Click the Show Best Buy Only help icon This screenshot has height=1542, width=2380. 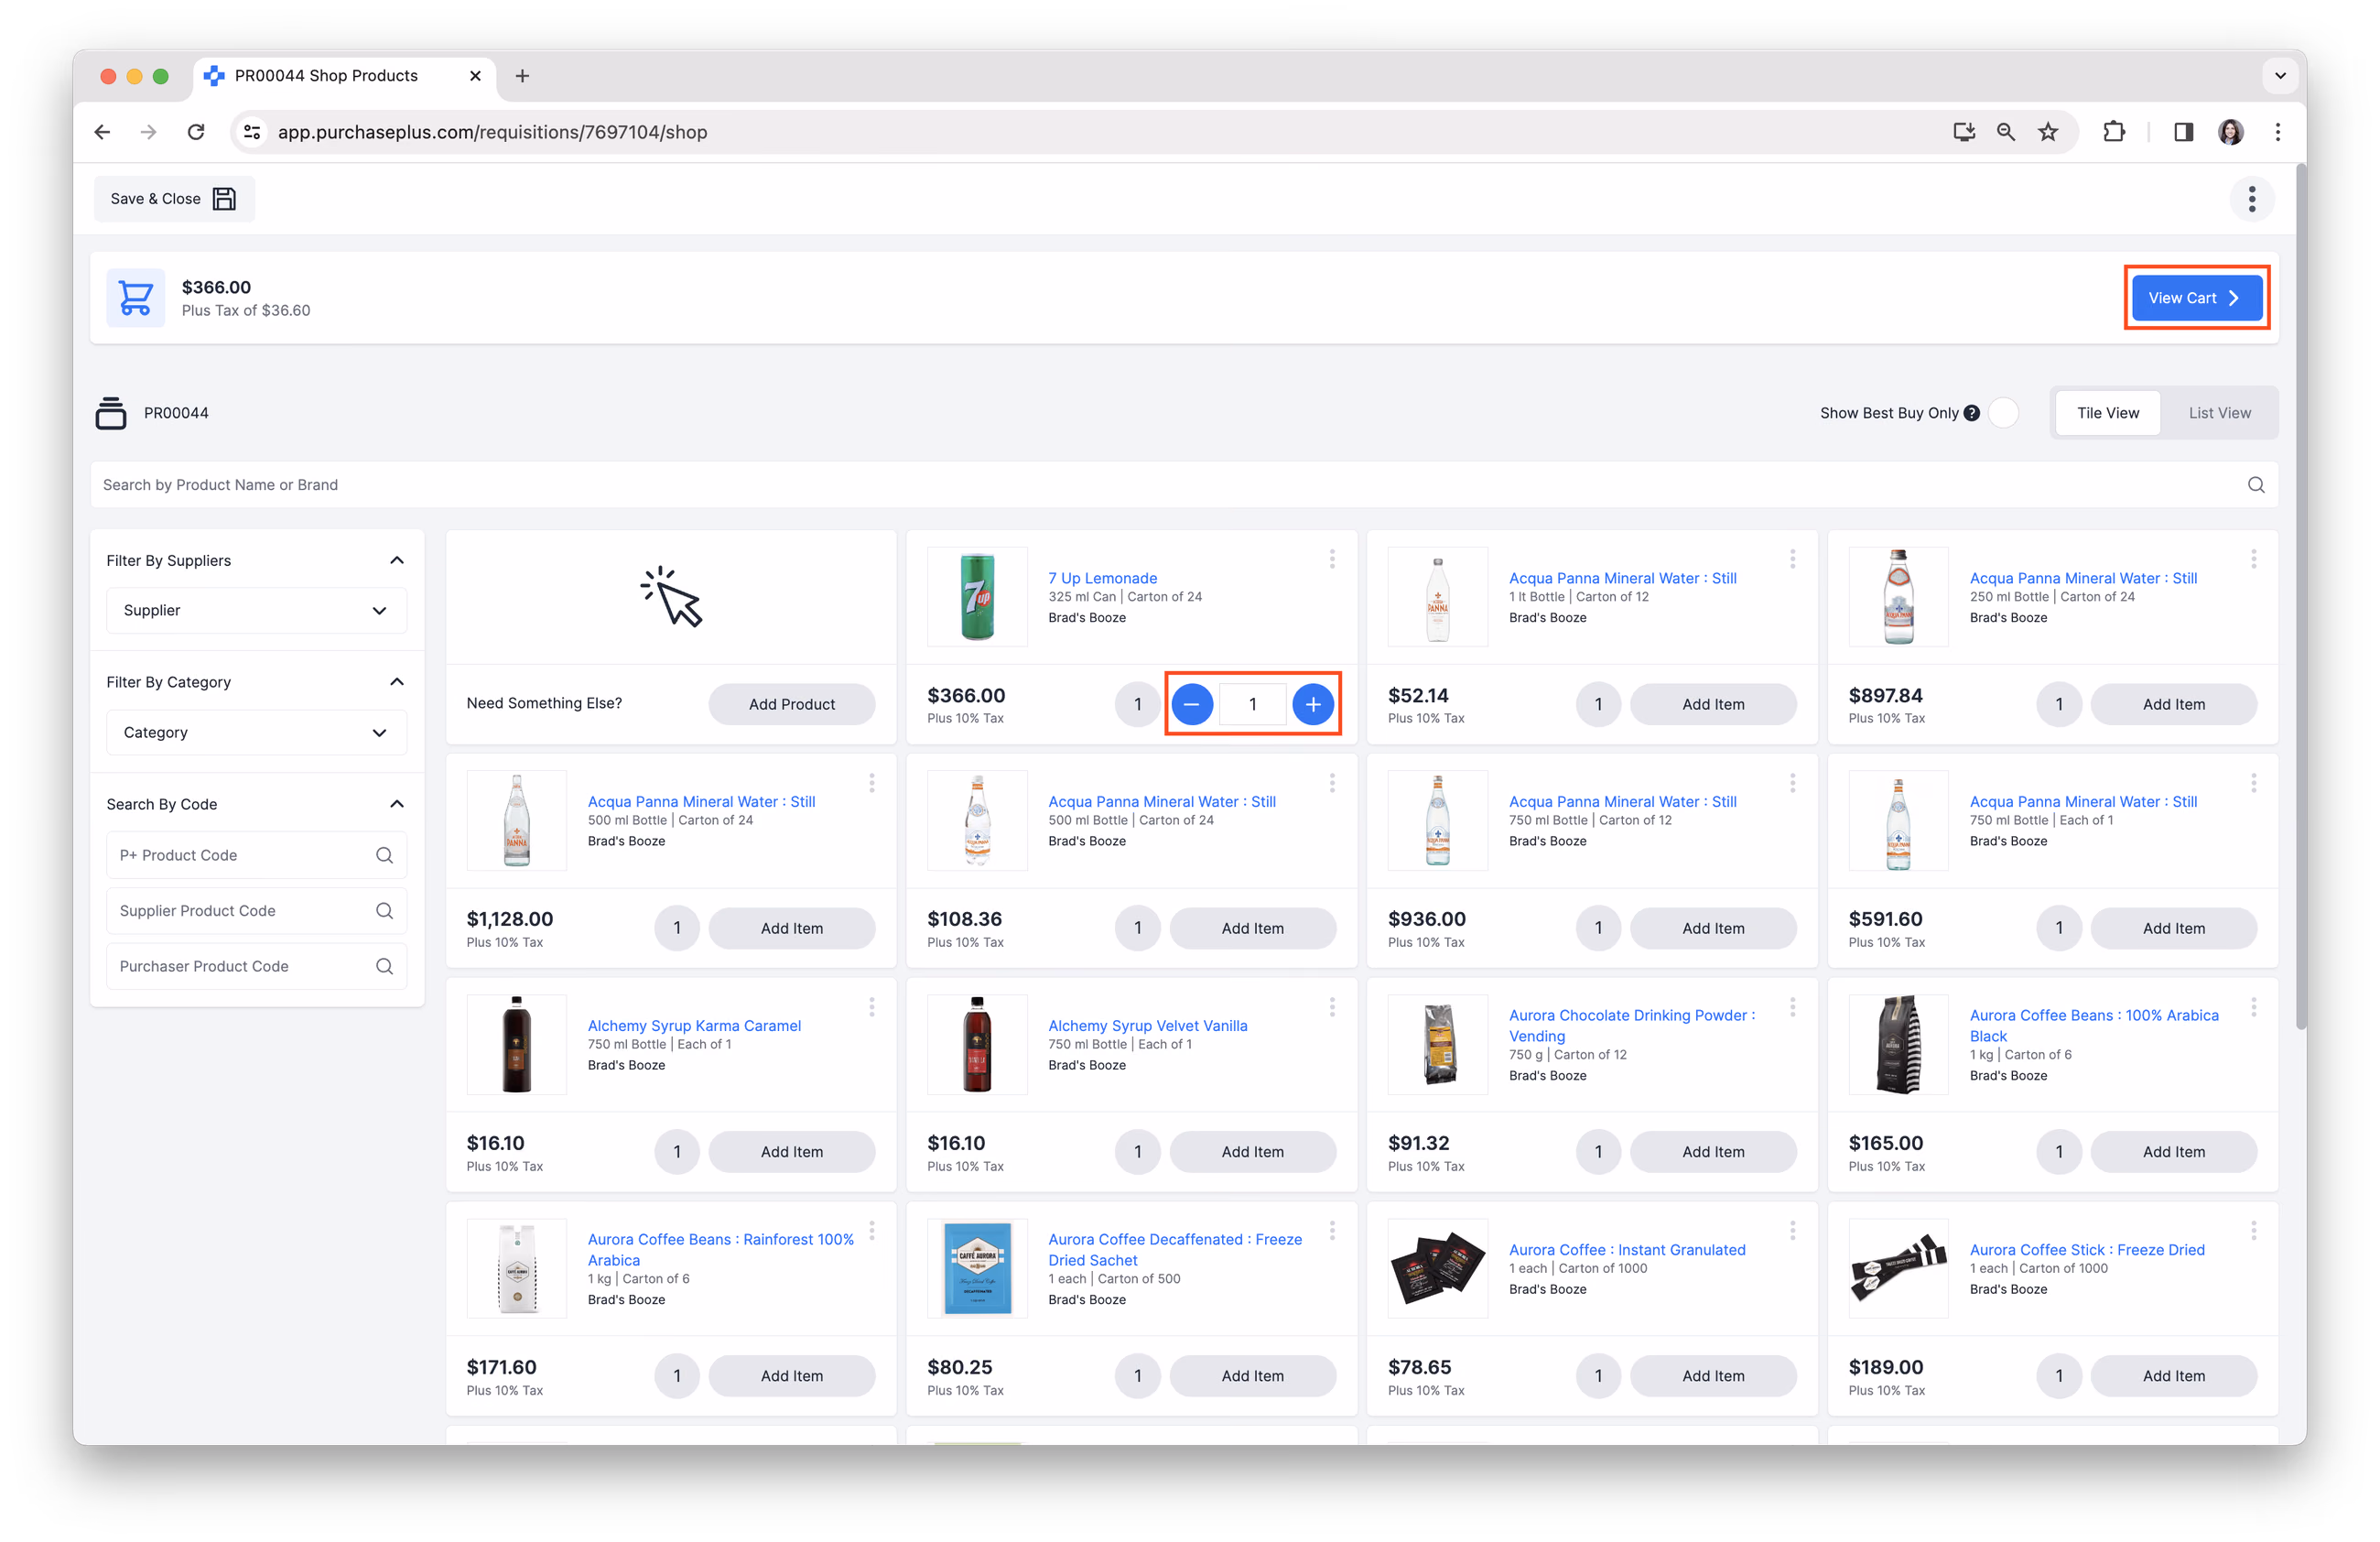coord(1971,413)
